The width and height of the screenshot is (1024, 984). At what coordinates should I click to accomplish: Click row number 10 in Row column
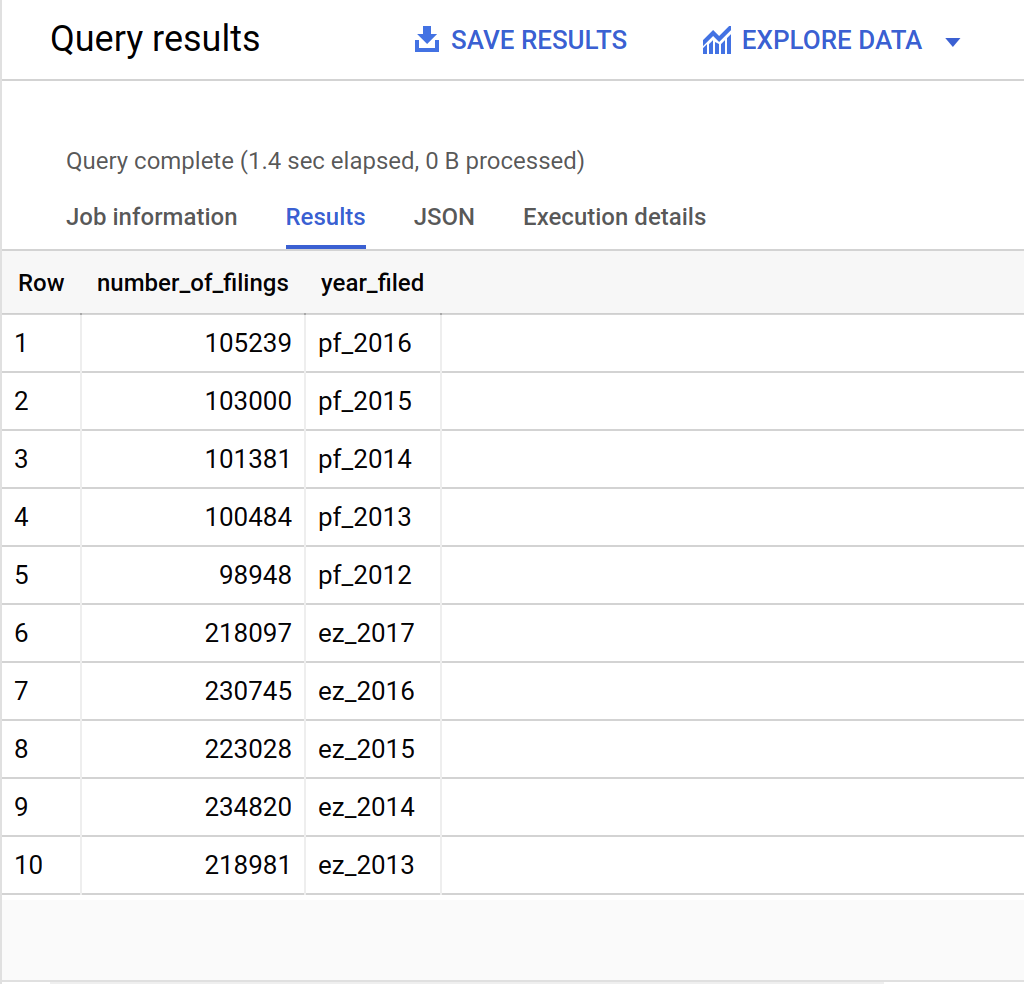coord(29,865)
